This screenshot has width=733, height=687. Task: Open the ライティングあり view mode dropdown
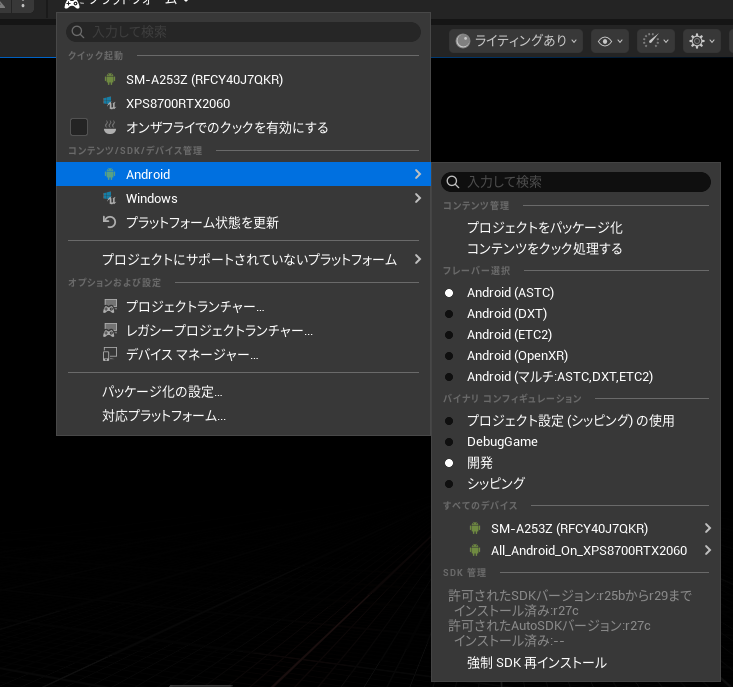(517, 41)
